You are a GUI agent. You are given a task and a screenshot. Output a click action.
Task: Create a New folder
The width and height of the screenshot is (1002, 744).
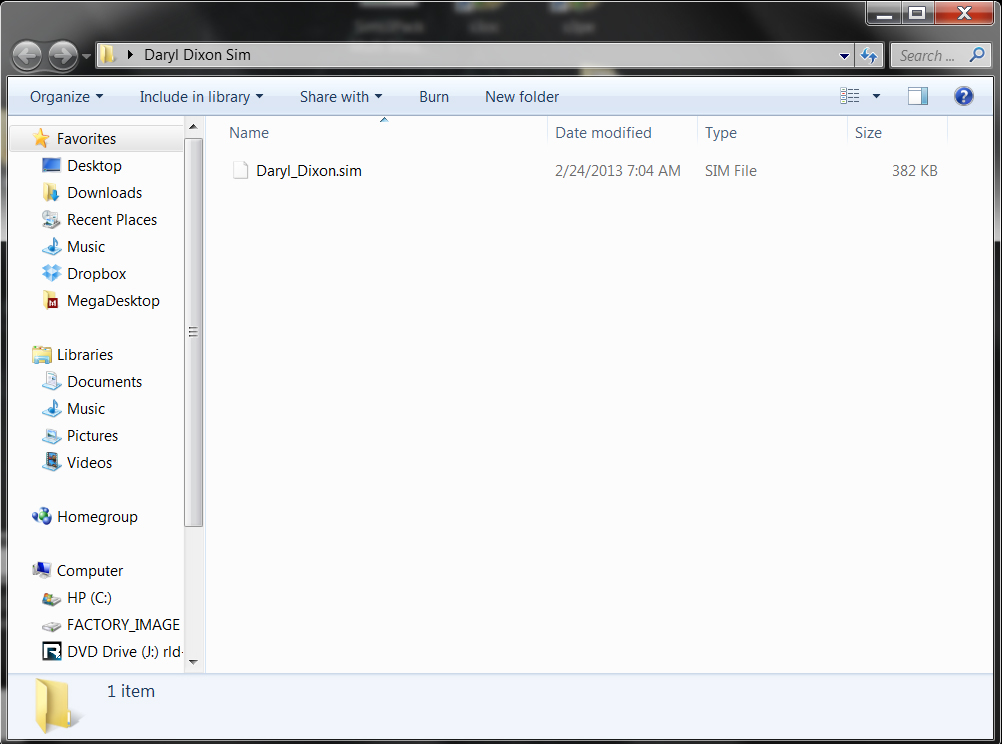click(521, 97)
